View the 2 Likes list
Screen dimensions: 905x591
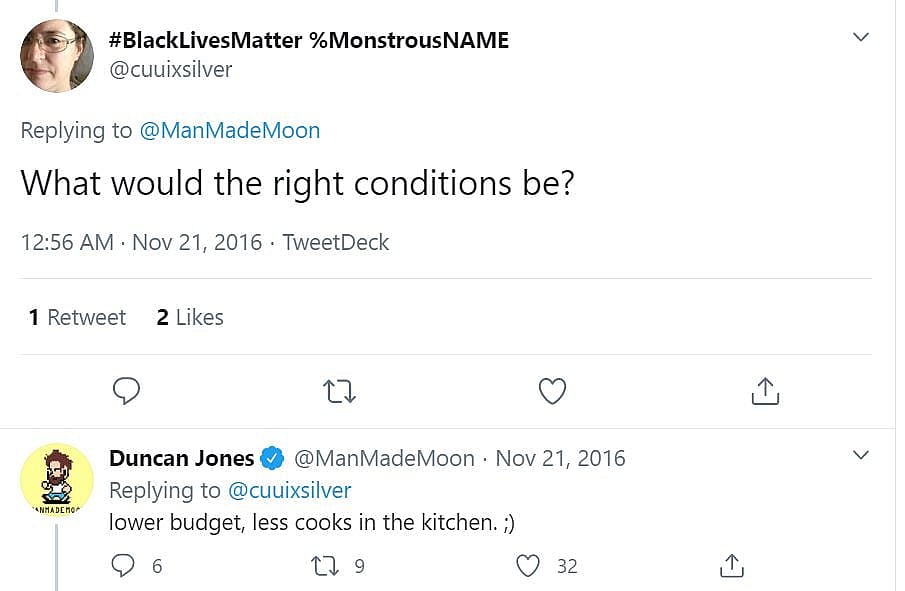[x=190, y=317]
